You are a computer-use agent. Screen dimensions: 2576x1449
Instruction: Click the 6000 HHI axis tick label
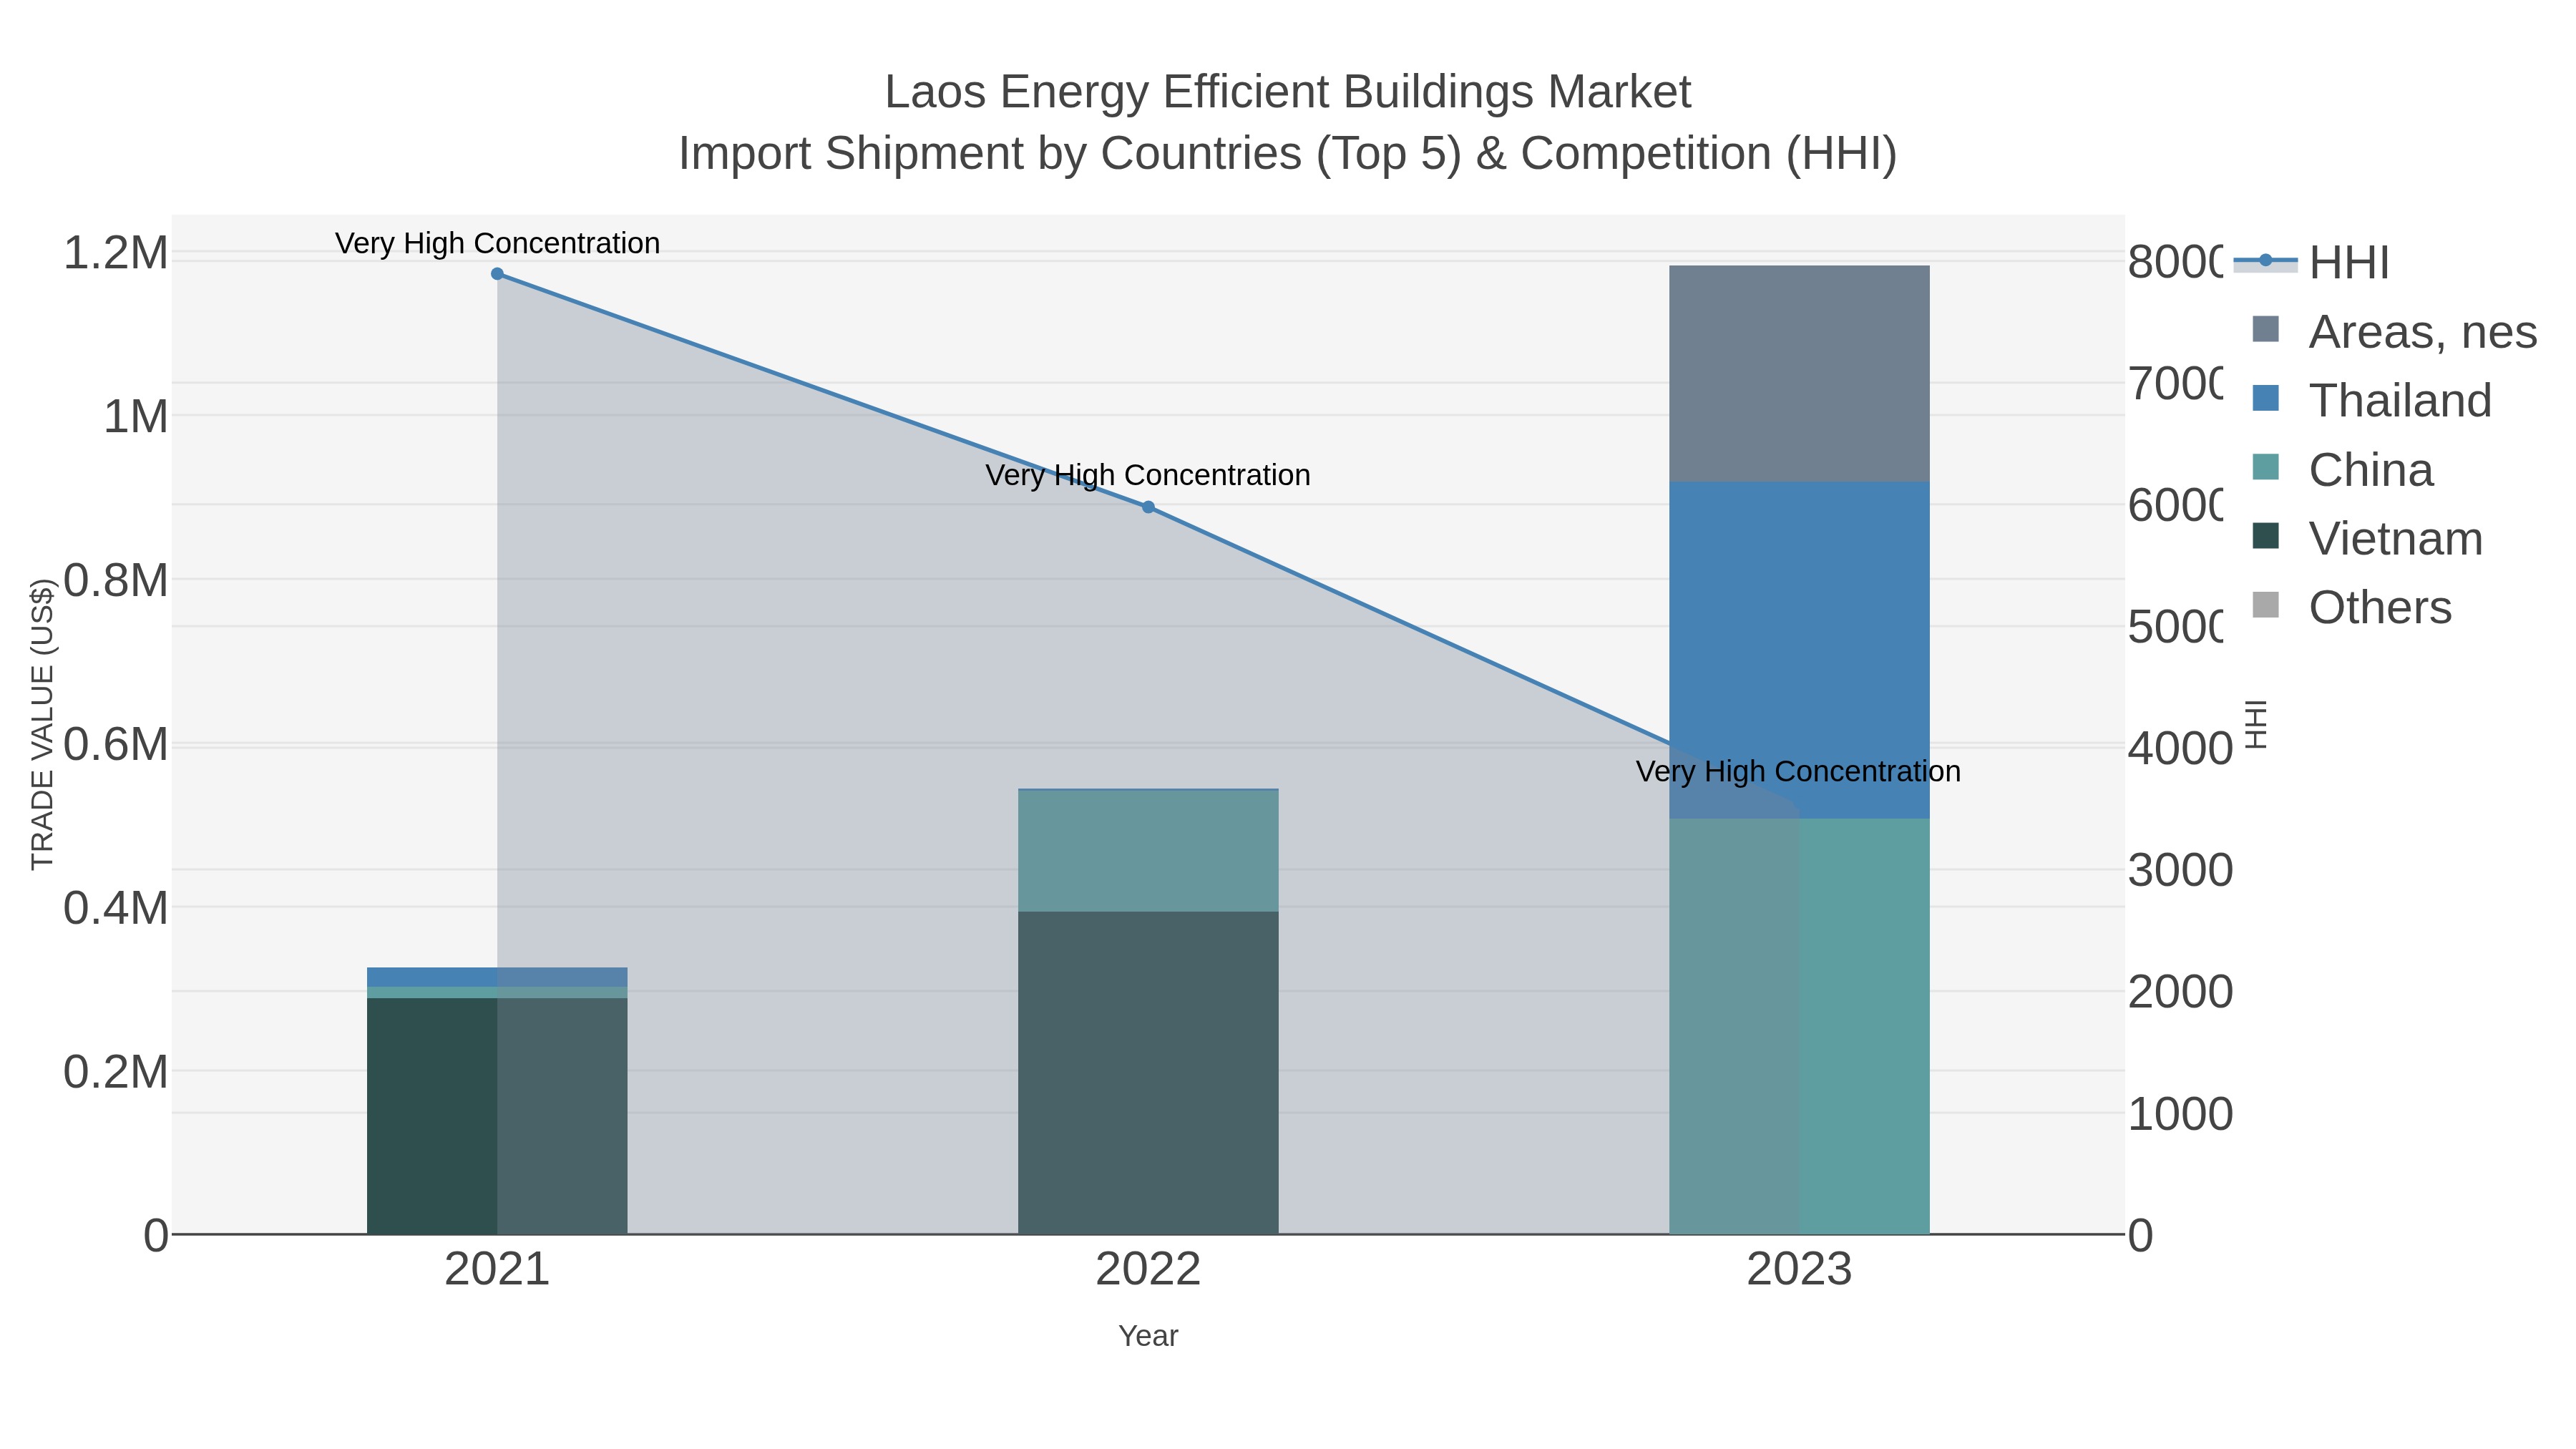click(2175, 505)
